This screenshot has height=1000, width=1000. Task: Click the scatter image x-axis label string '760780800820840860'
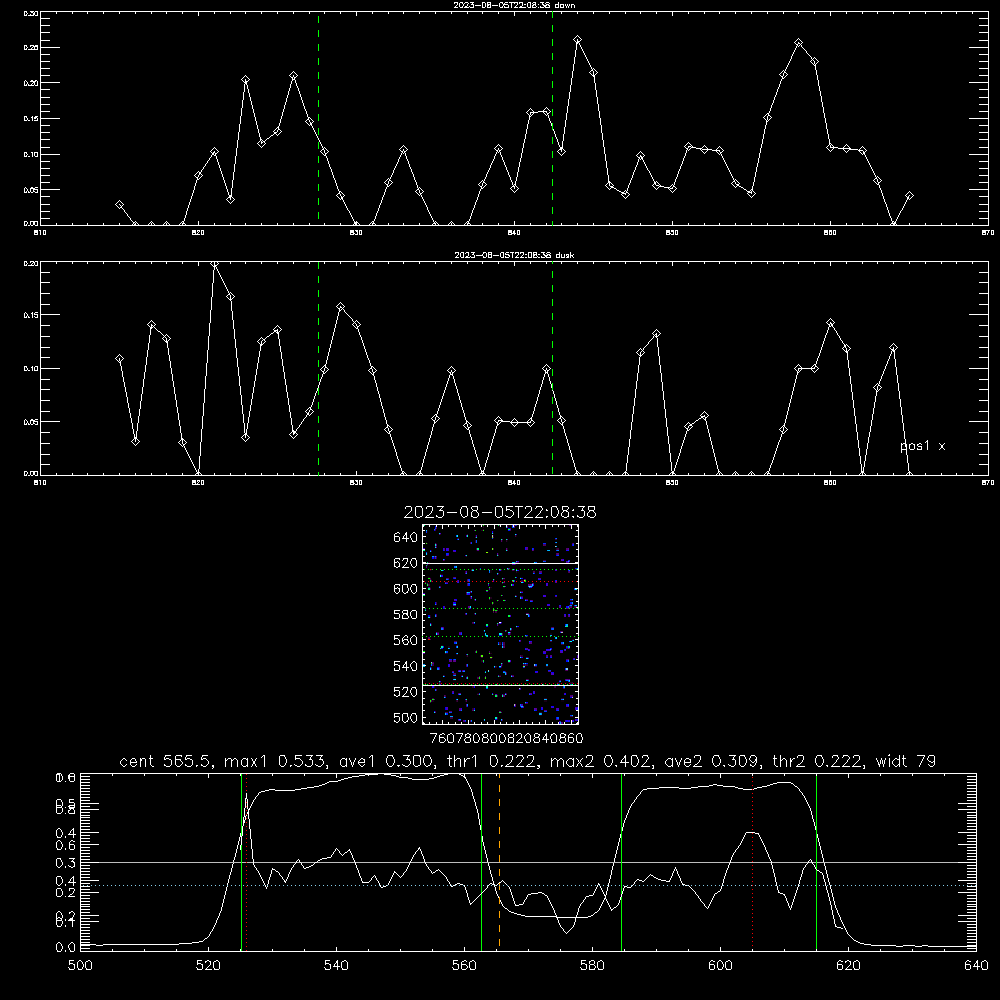[x=507, y=739]
